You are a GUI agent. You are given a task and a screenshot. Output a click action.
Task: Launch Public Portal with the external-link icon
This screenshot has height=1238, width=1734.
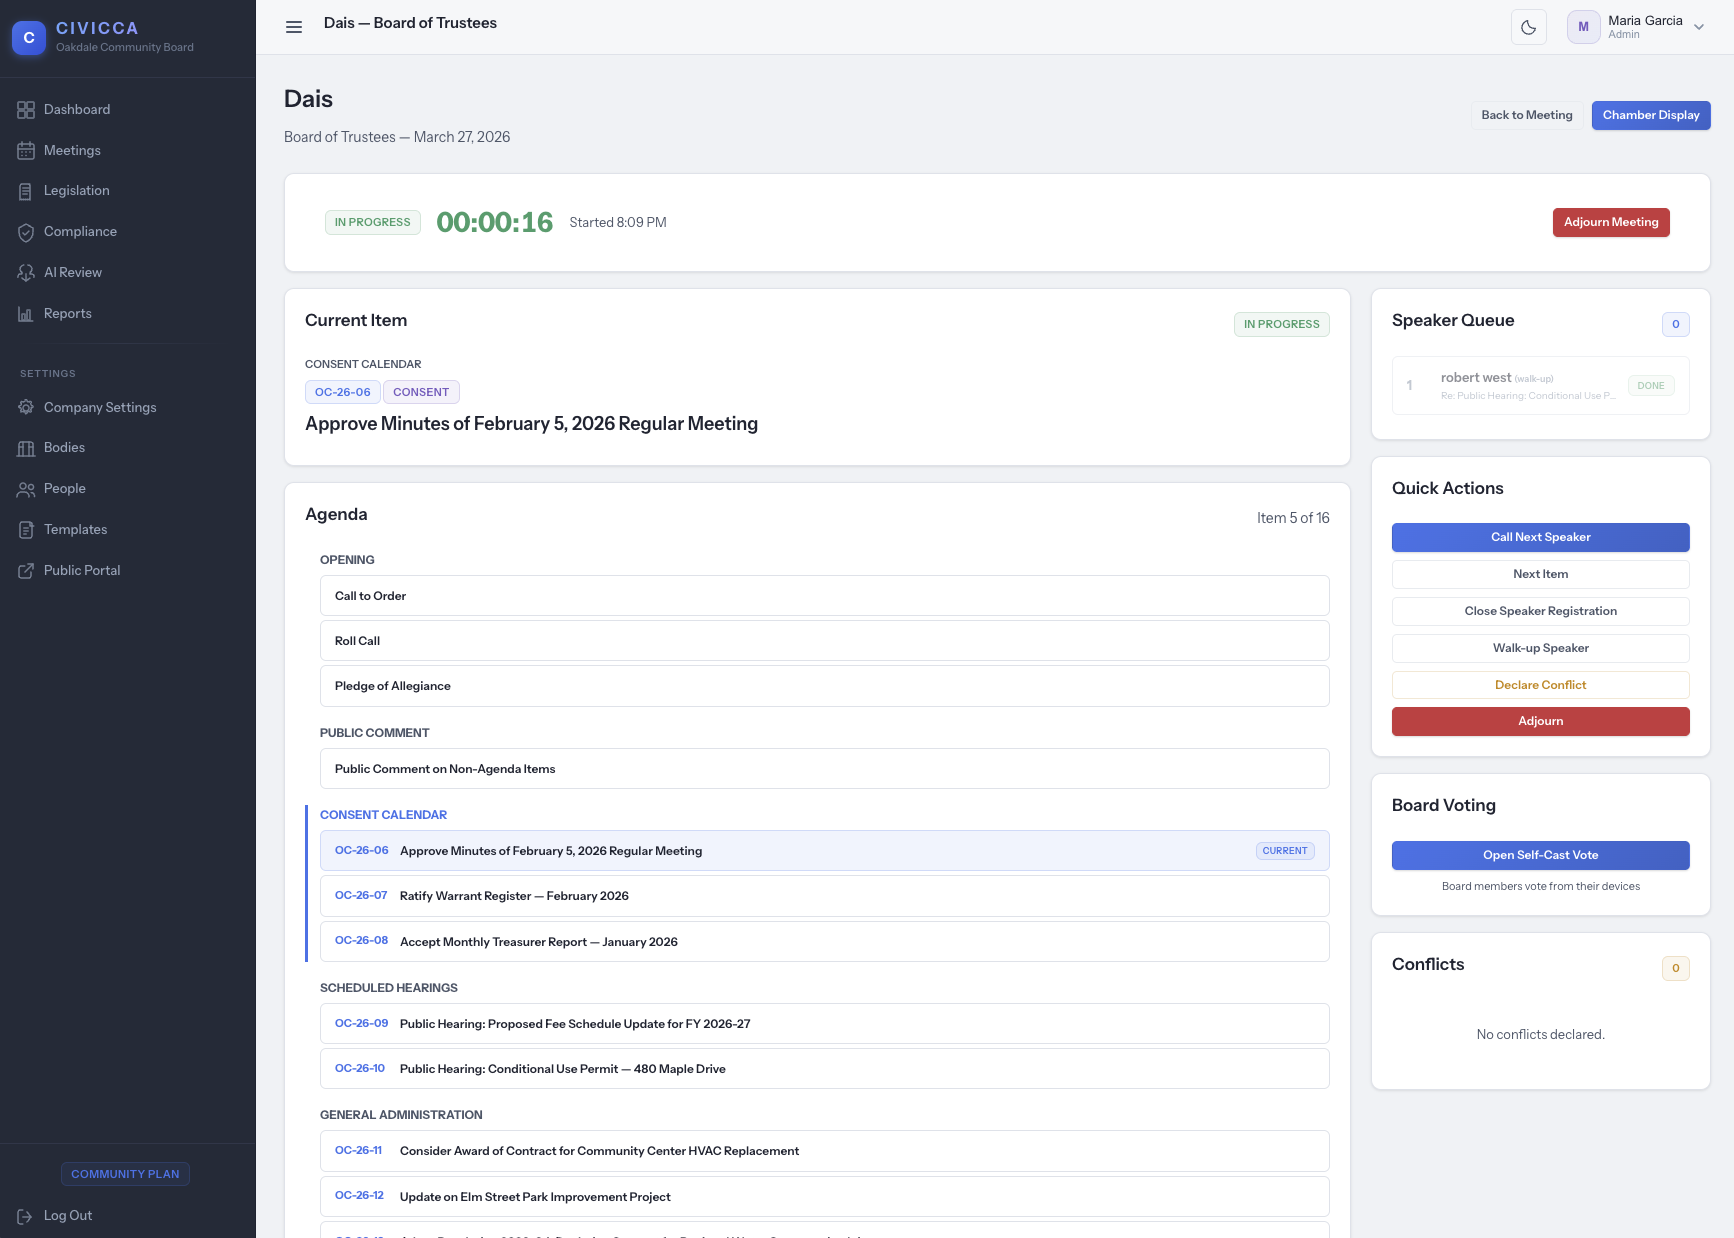(x=26, y=570)
